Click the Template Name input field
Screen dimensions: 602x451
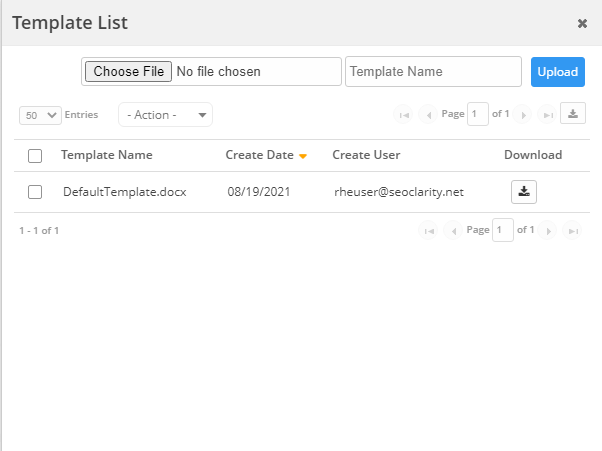point(433,72)
